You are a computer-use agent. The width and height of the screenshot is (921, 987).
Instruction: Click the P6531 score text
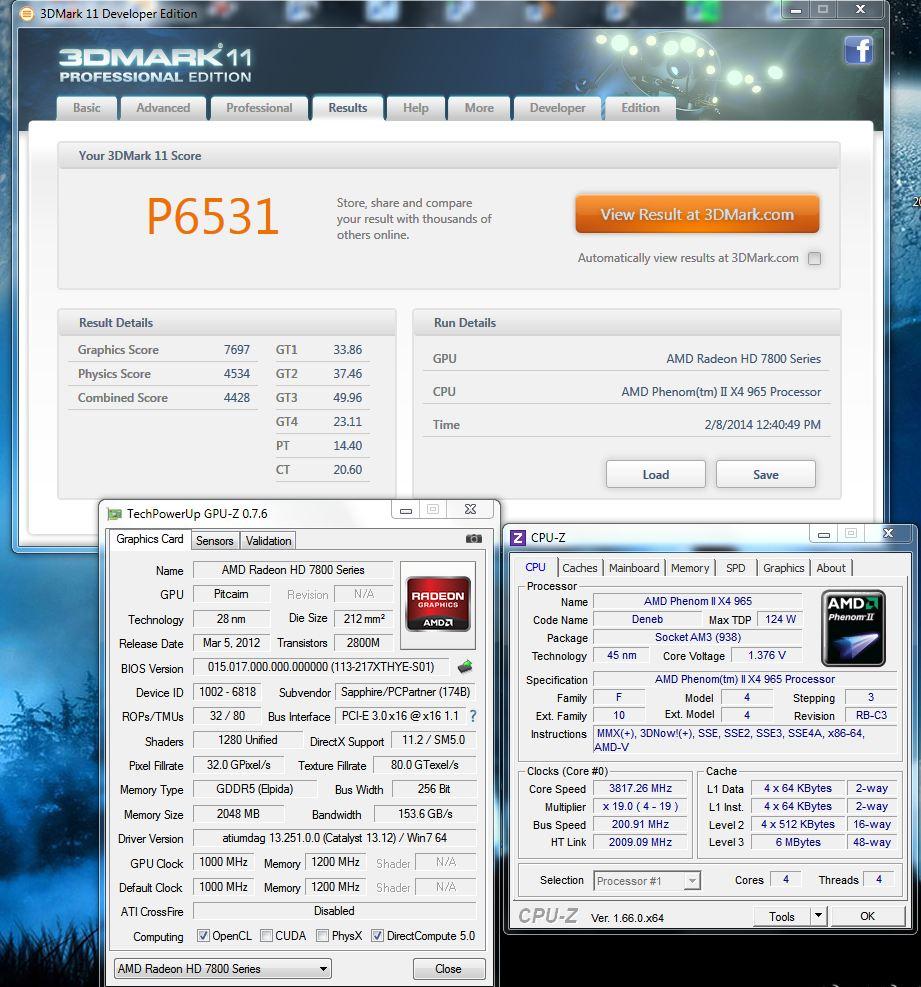tap(212, 217)
